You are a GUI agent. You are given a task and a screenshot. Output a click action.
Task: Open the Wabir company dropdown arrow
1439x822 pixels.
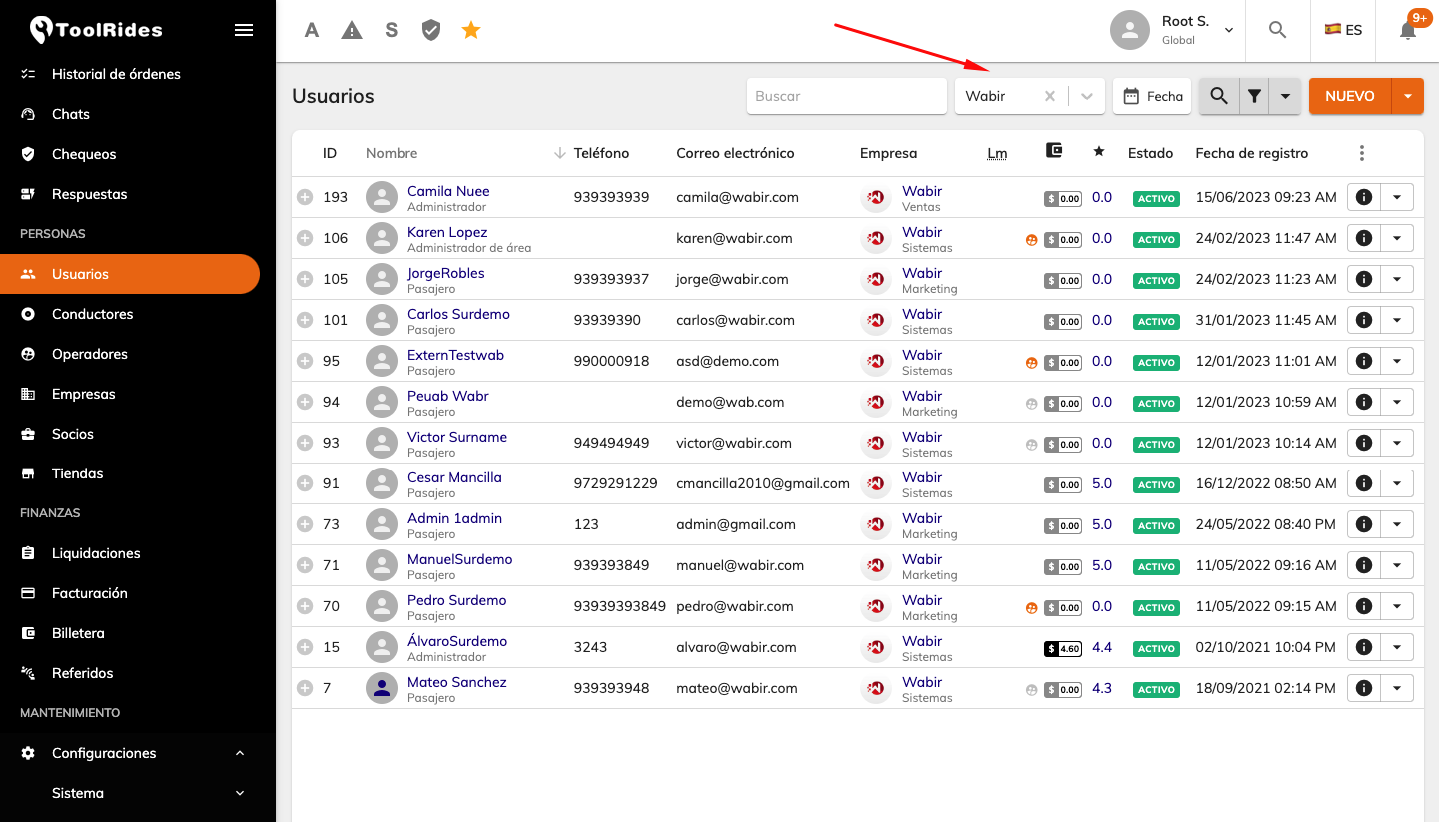click(x=1087, y=96)
